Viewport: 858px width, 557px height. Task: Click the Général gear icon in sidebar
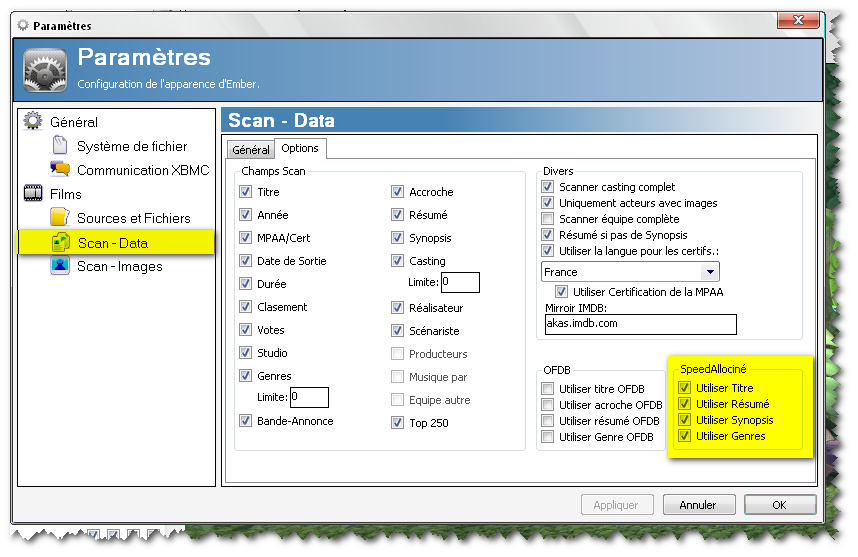click(33, 121)
